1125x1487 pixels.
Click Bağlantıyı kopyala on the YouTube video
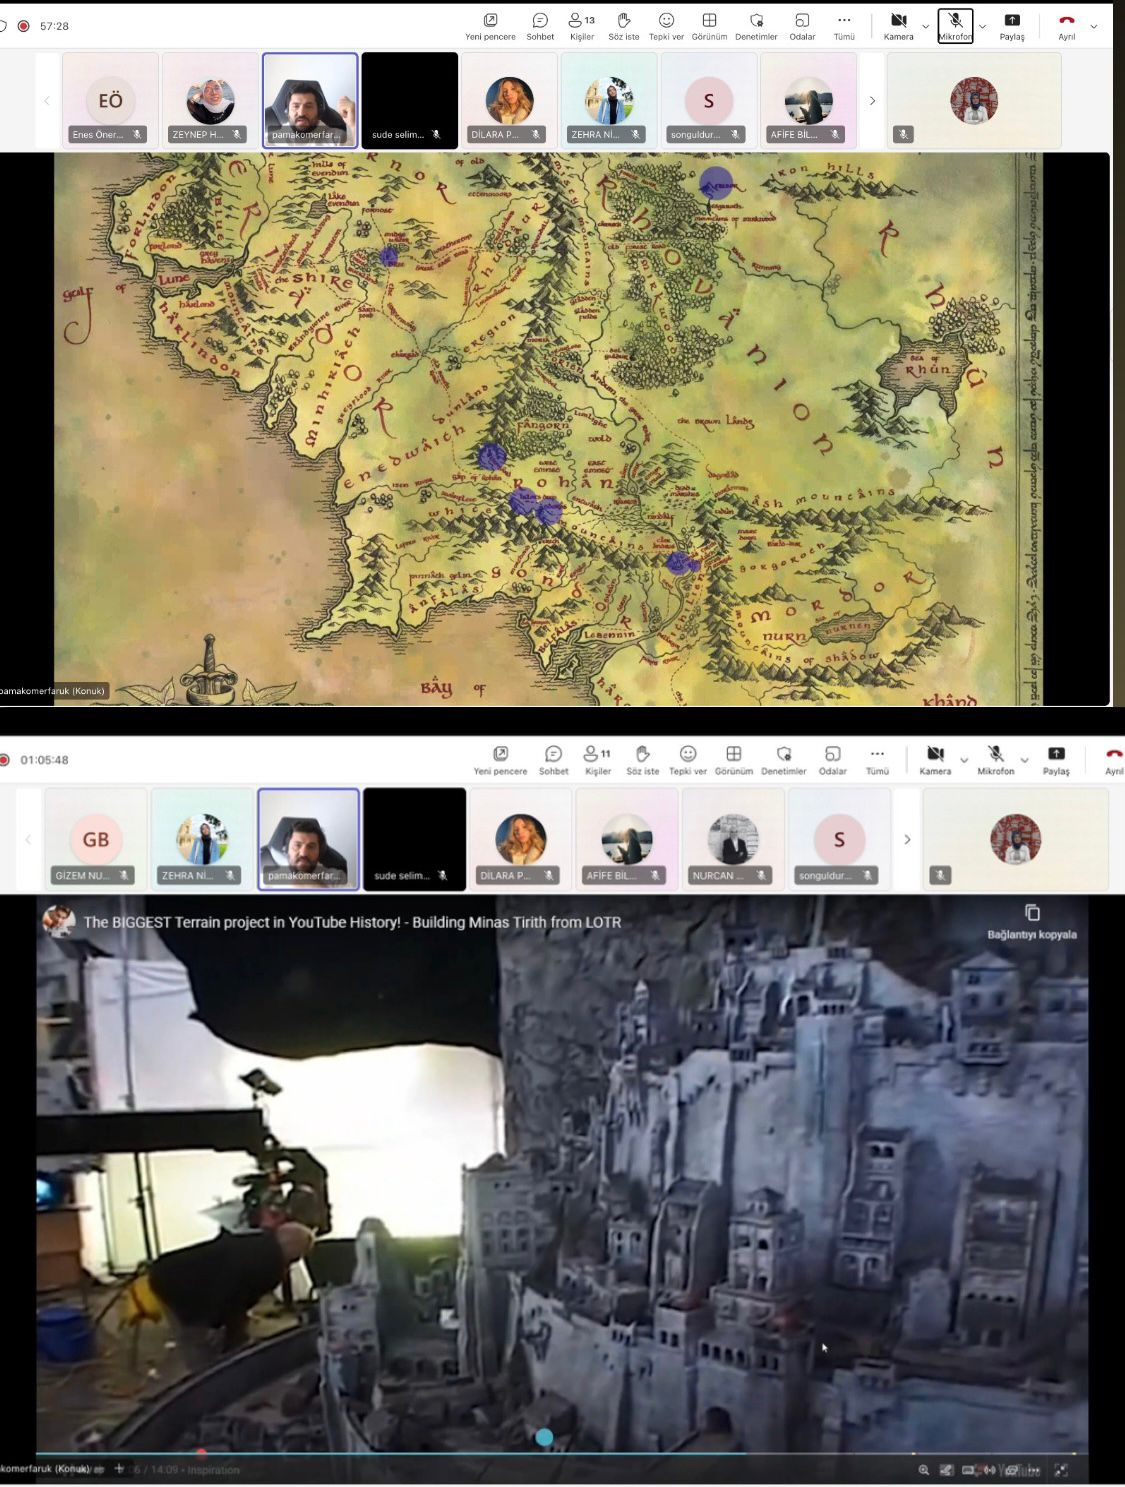pos(1032,921)
